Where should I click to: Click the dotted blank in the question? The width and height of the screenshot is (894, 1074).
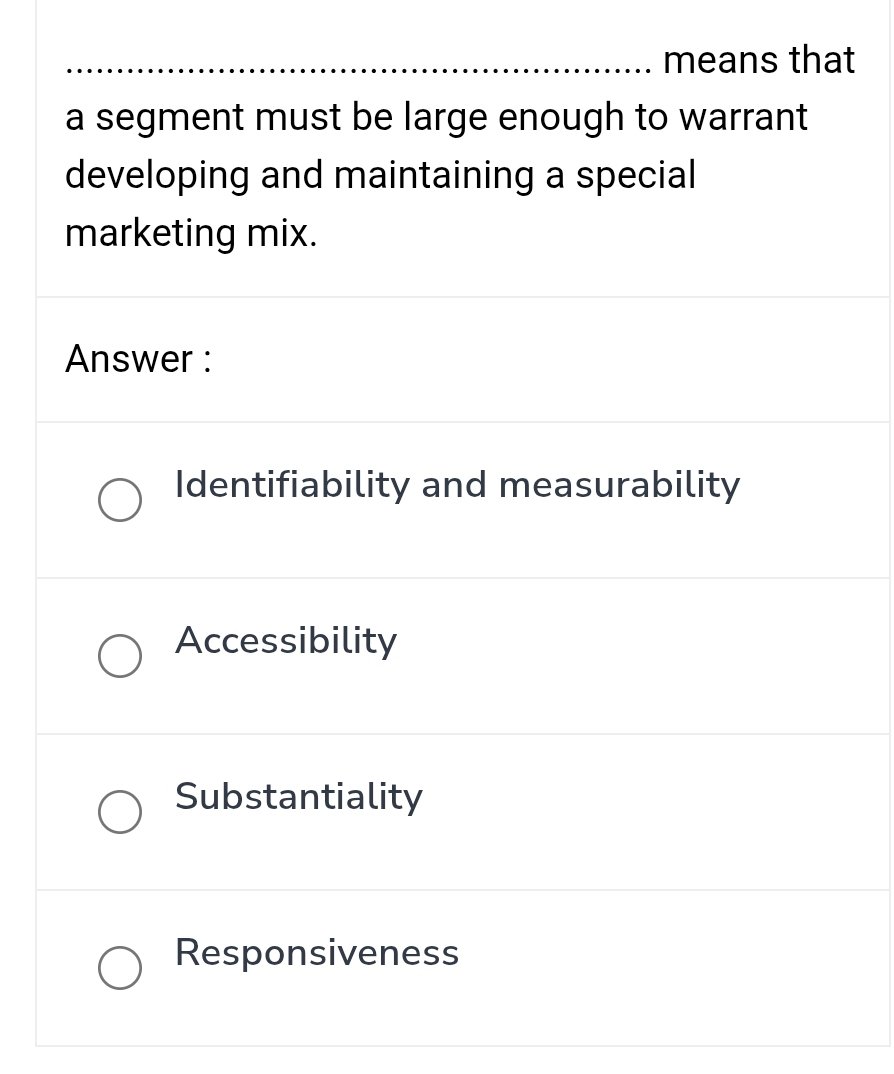[x=358, y=68]
